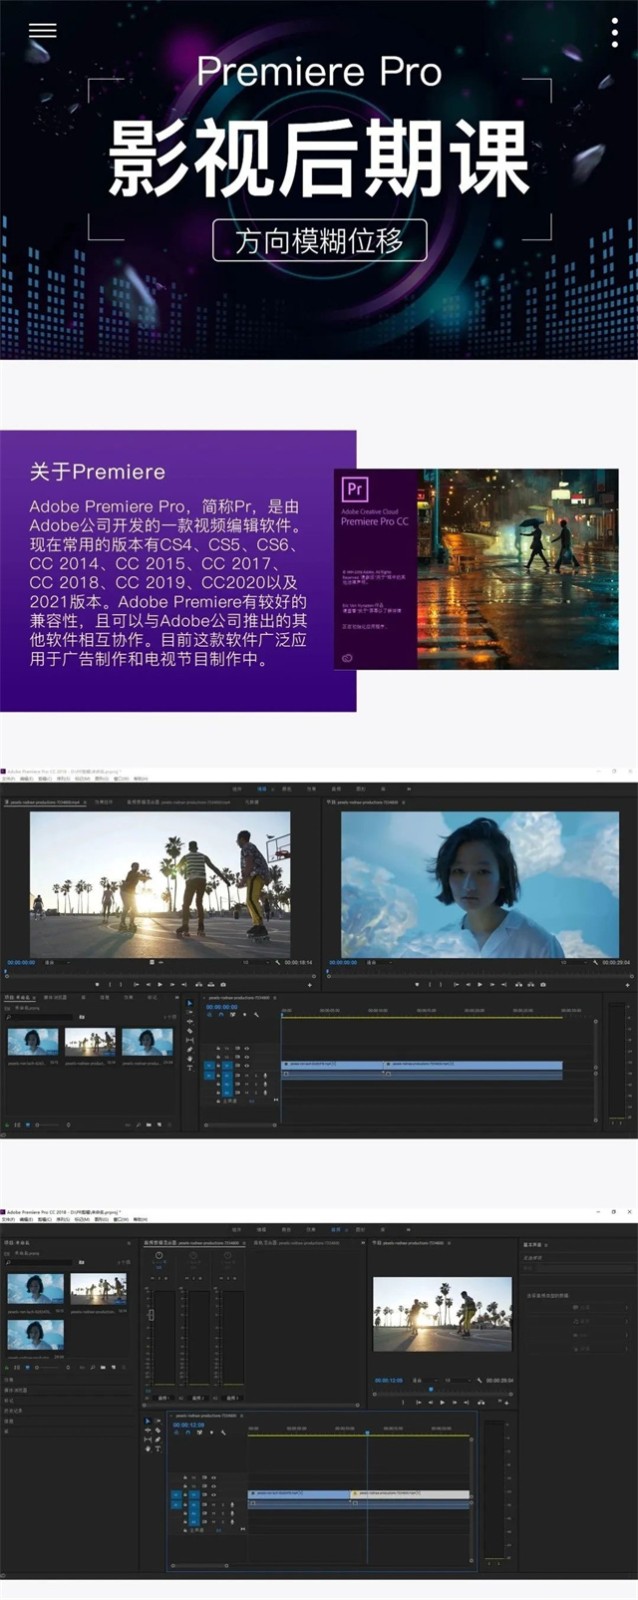Screen dimensions: 638x1600
Task: Open program monitor playback resolution dropdown, first screenshot
Action: pos(573,963)
